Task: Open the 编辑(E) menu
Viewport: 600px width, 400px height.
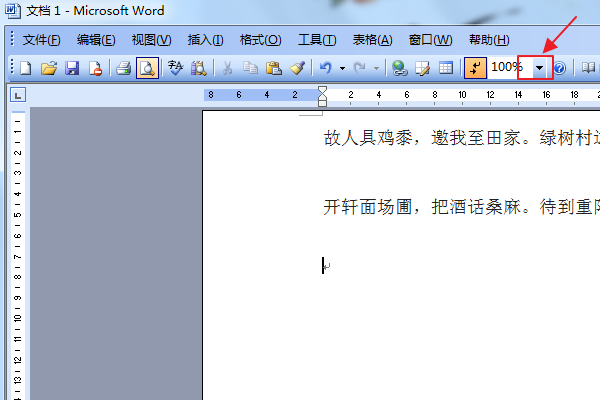Action: [x=96, y=40]
